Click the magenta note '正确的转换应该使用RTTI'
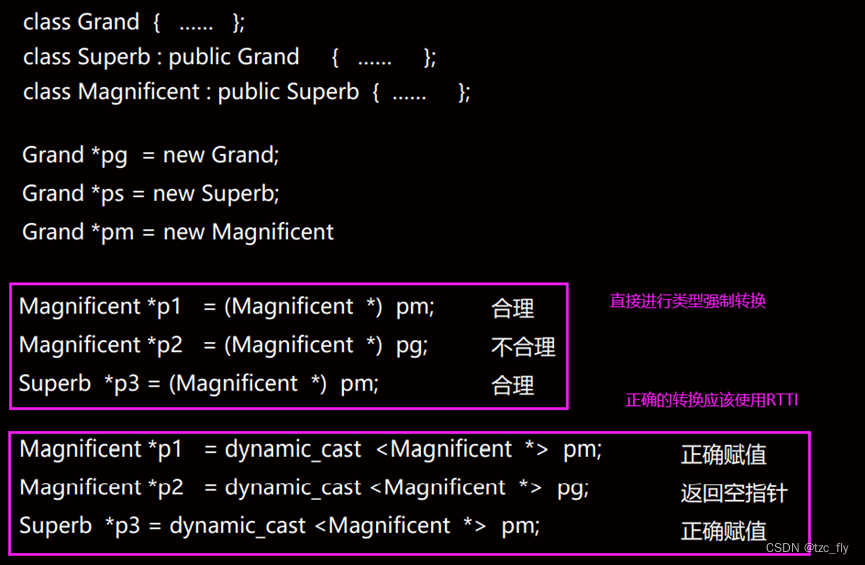 point(712,400)
